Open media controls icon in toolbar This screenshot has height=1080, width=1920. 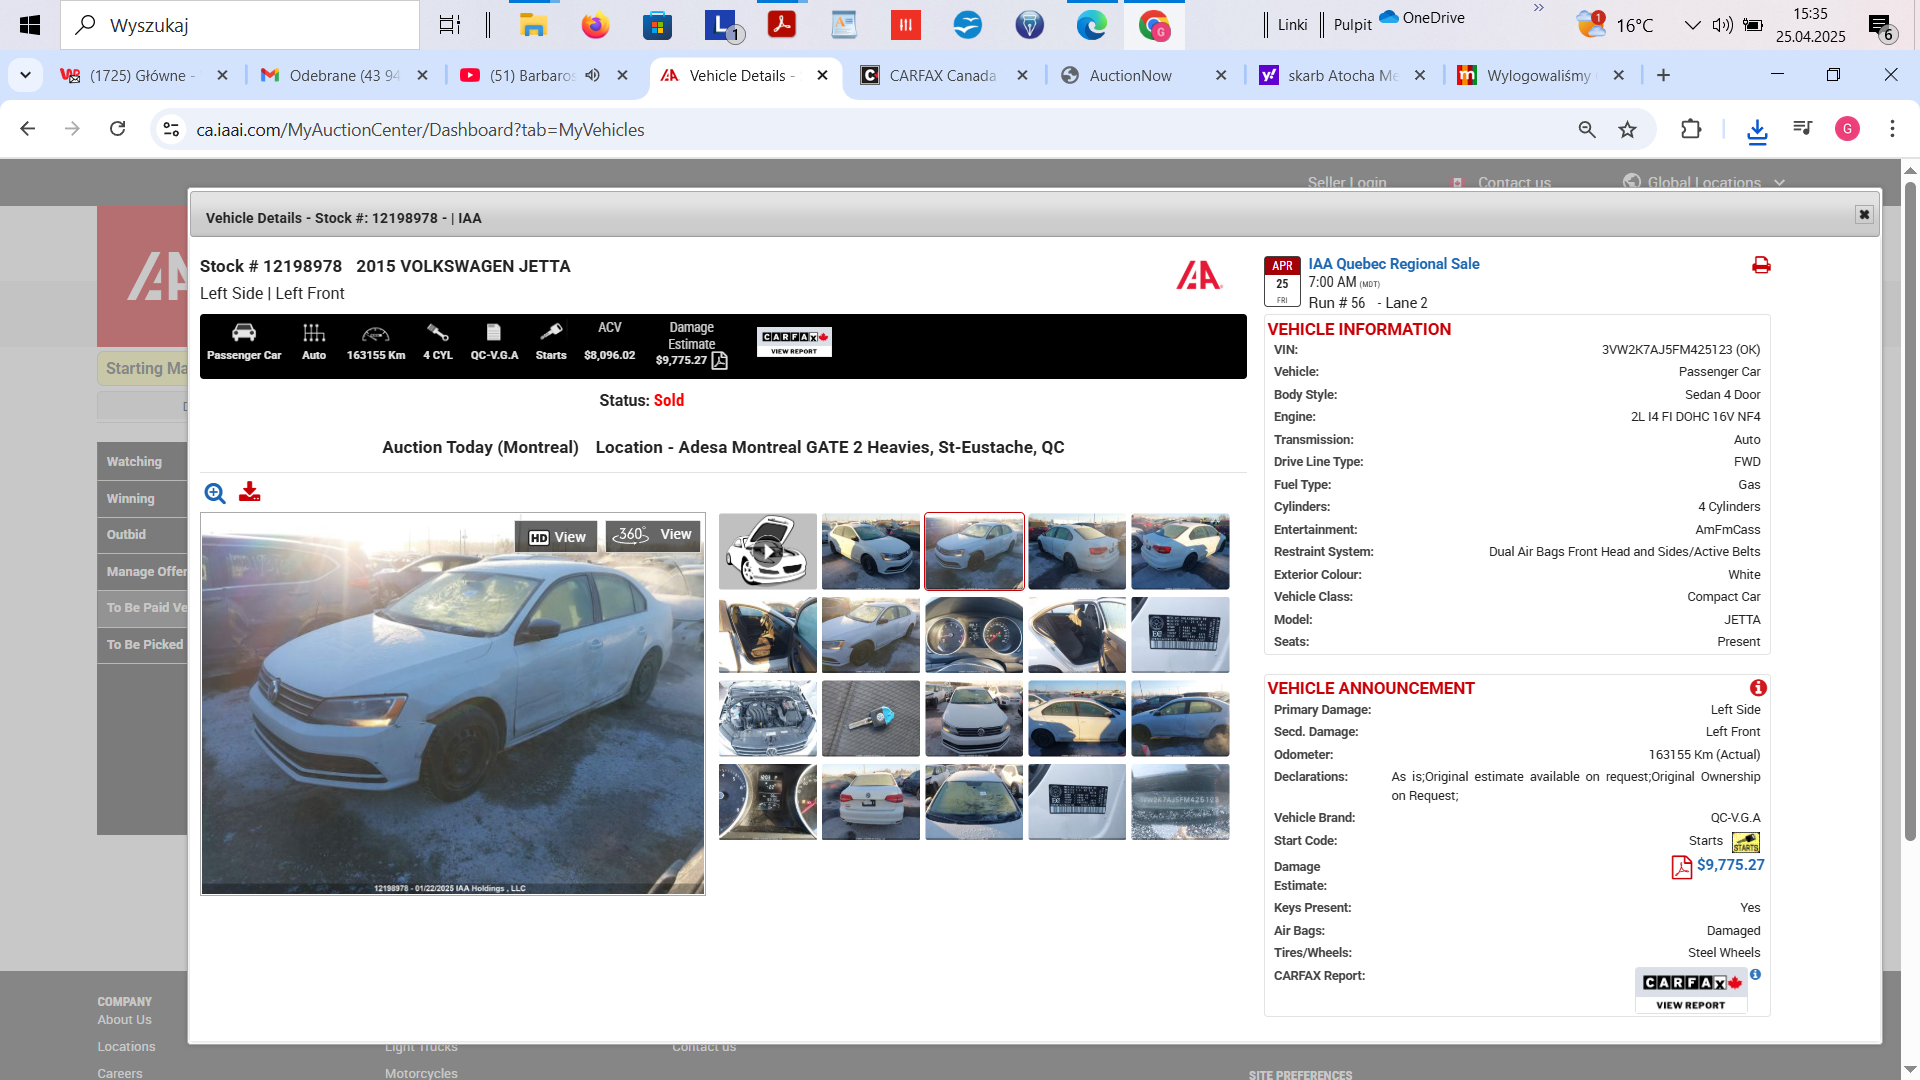click(x=1803, y=128)
